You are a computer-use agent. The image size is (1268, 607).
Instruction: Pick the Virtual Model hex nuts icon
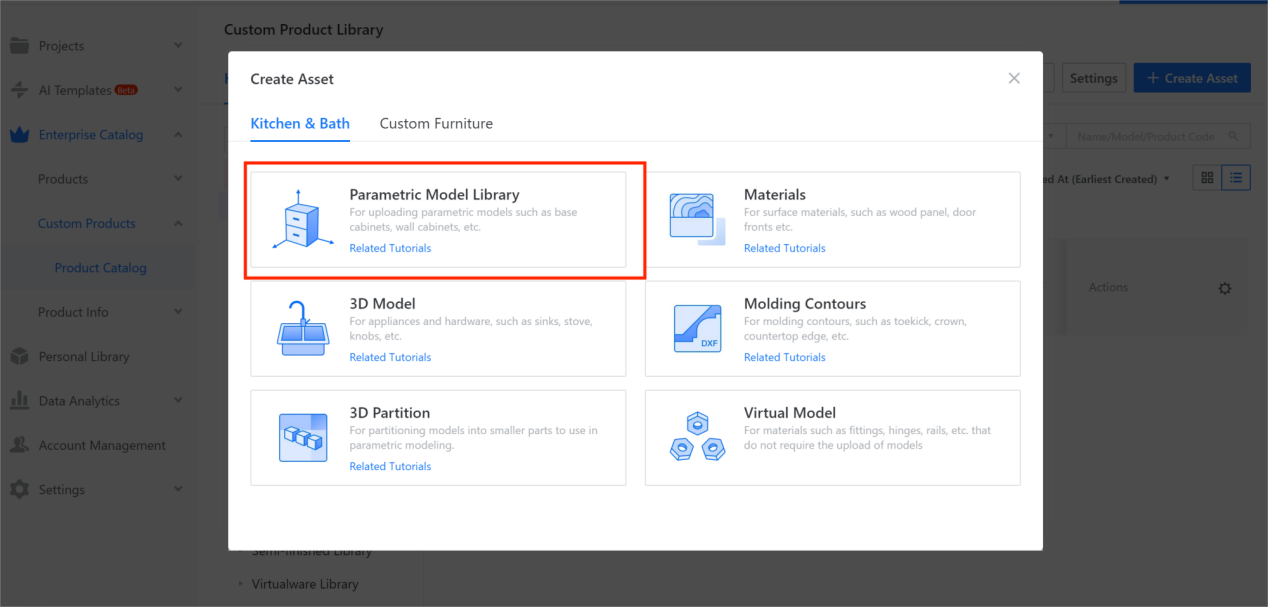coord(695,437)
